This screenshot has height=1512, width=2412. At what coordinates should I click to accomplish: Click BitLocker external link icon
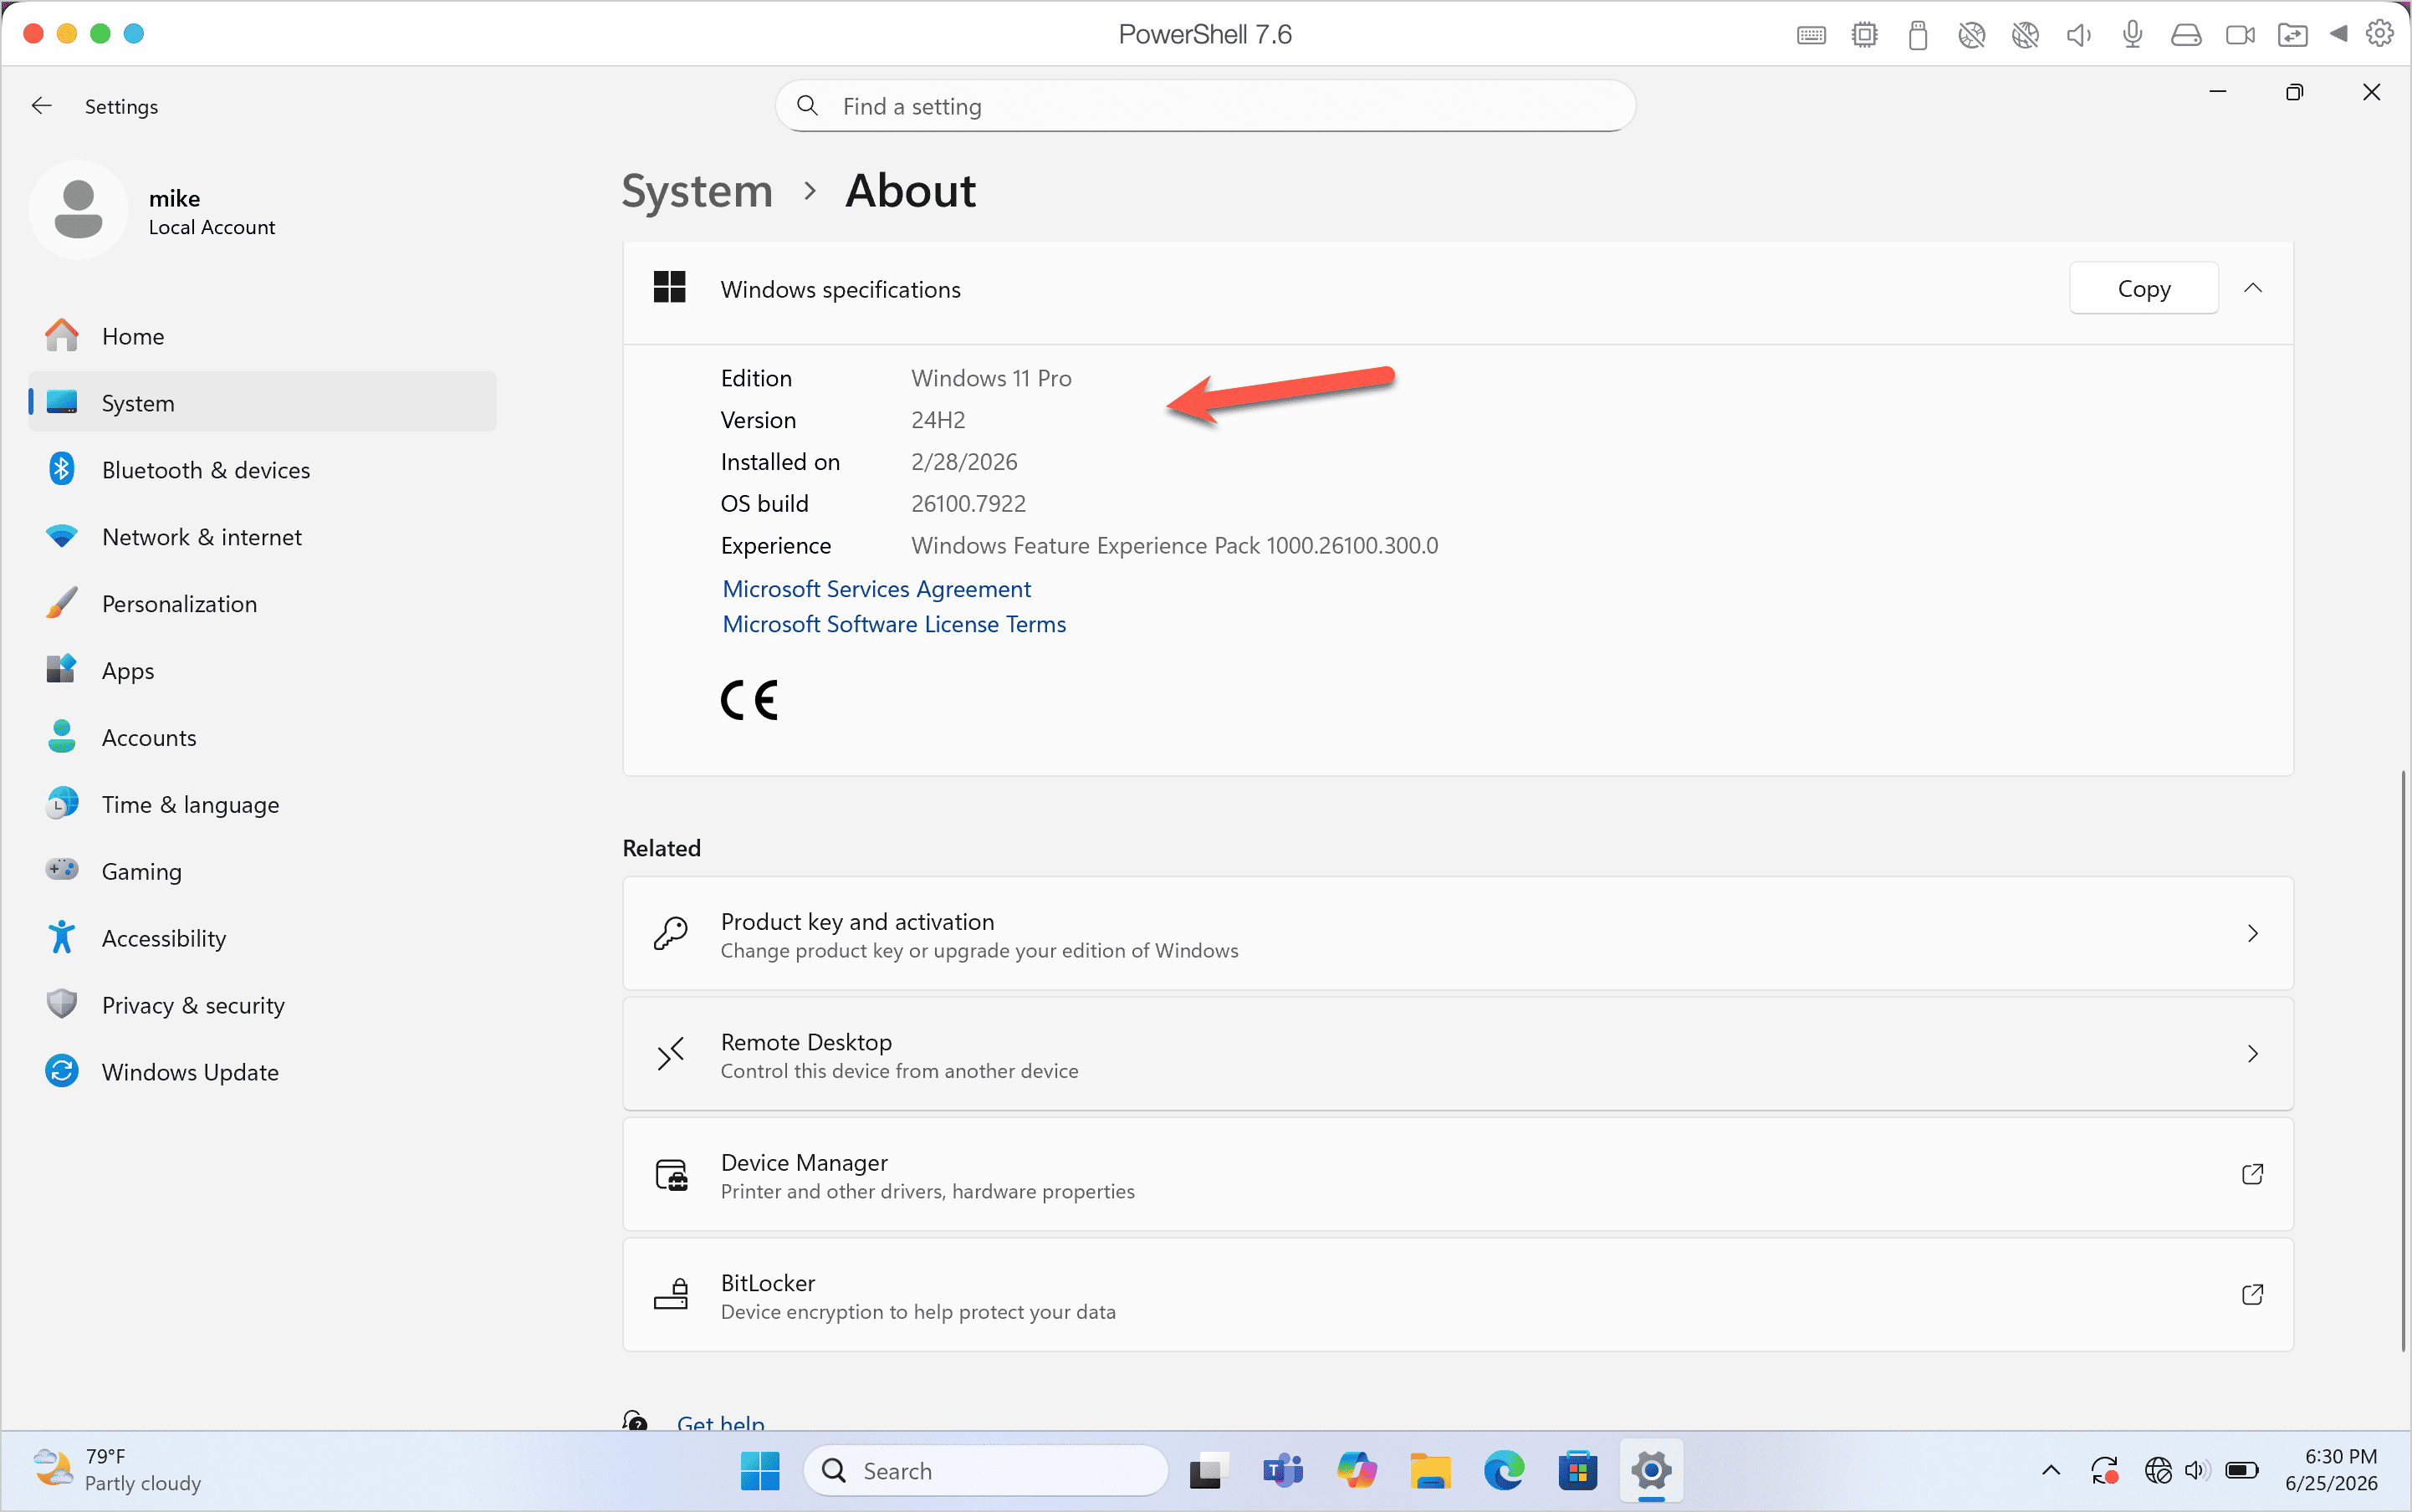[x=2252, y=1295]
